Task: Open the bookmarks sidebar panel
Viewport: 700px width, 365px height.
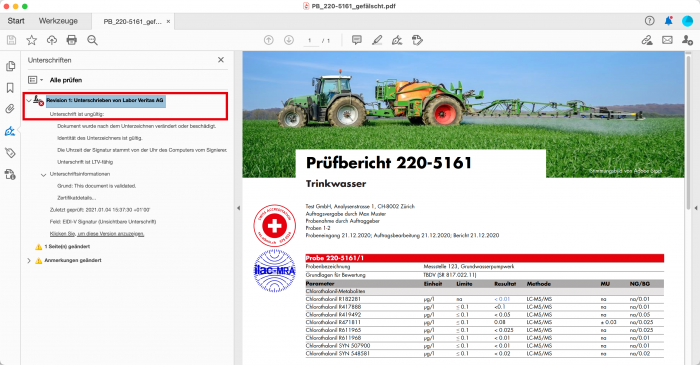Action: click(x=10, y=87)
